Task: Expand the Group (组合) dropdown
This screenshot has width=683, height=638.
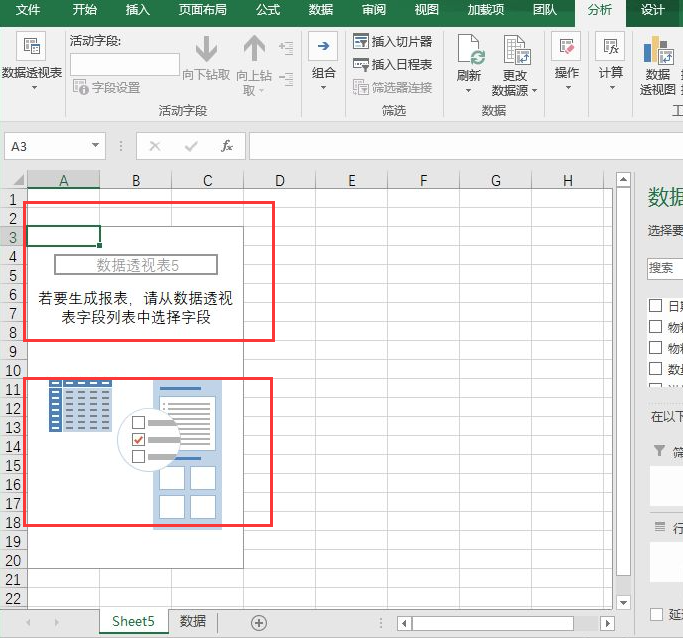Action: pyautogui.click(x=323, y=88)
